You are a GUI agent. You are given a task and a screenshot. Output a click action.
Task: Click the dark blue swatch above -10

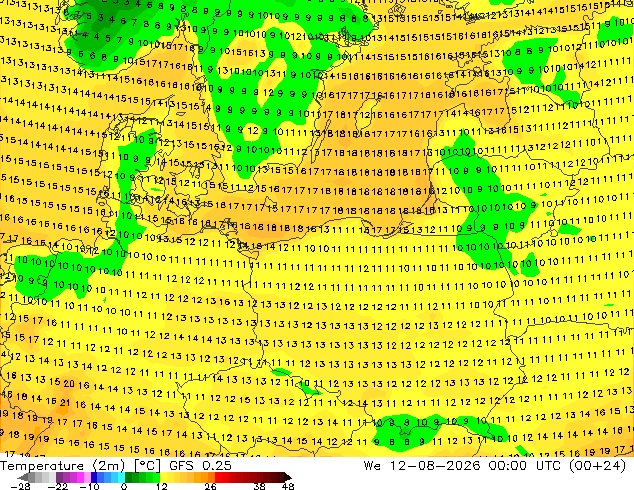point(94,477)
